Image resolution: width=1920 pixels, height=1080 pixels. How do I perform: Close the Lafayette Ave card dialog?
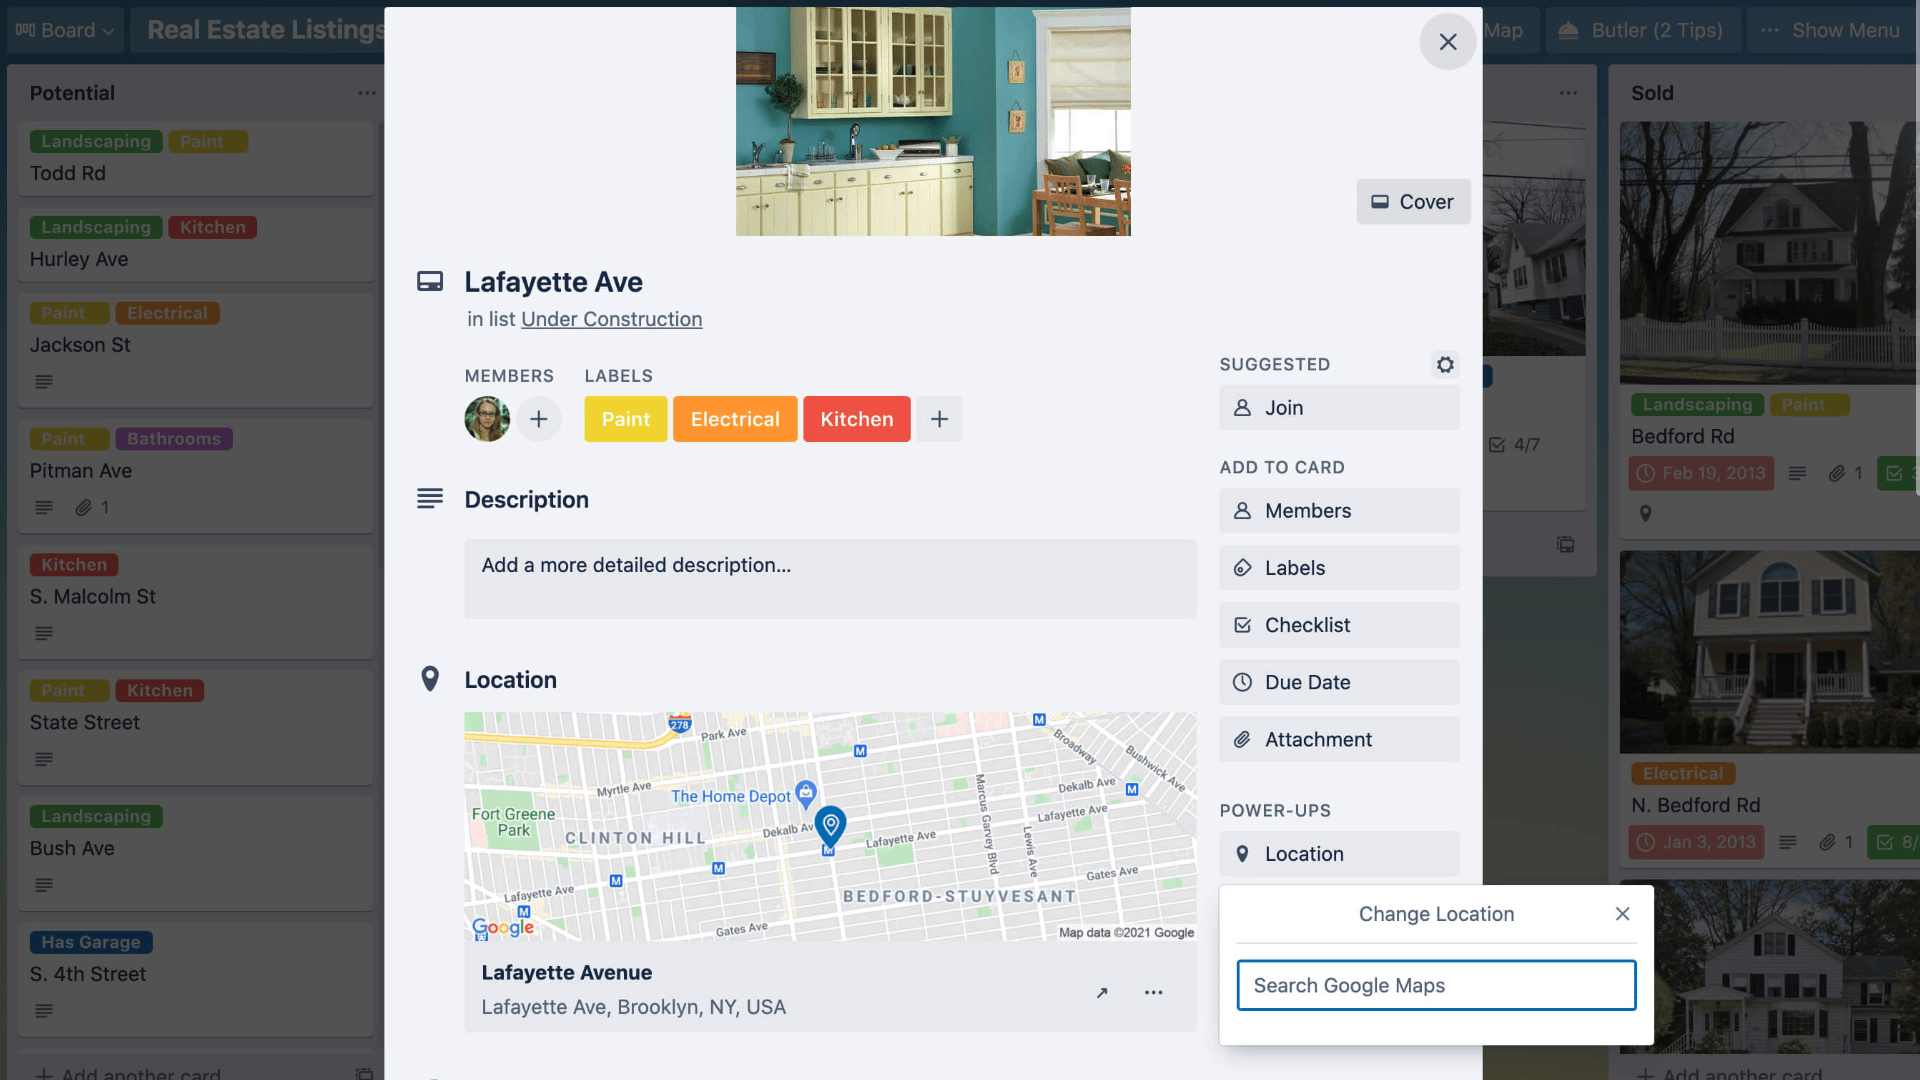(x=1447, y=42)
